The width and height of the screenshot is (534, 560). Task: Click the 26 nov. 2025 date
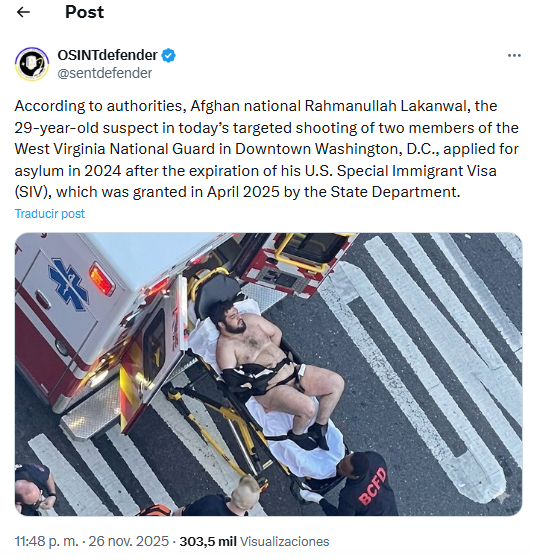(x=129, y=541)
